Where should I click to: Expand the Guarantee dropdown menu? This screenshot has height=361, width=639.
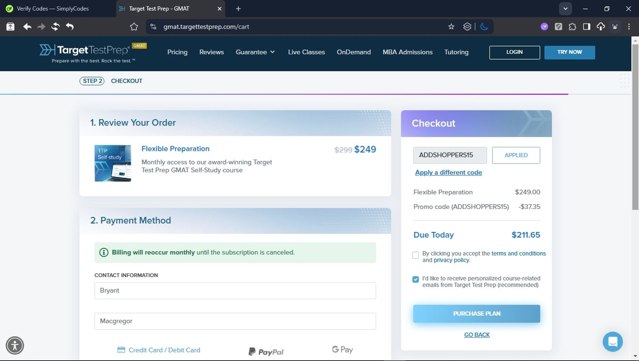click(255, 52)
